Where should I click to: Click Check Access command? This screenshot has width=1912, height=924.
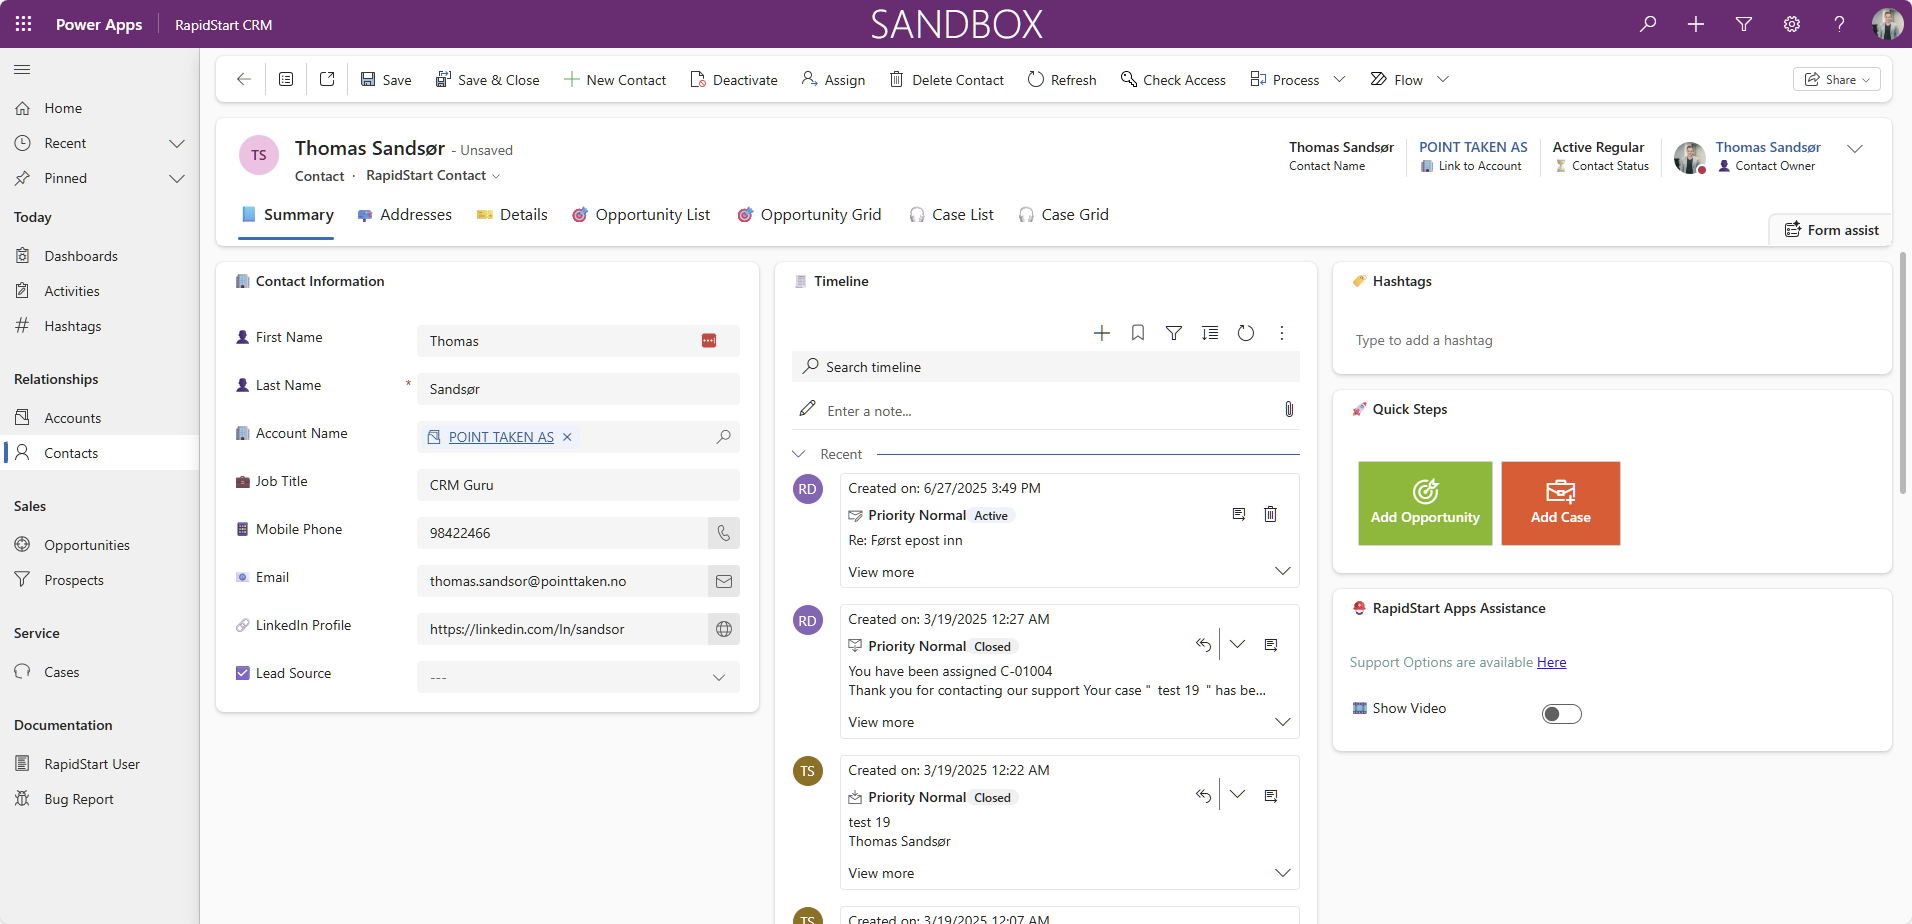[x=1173, y=80]
